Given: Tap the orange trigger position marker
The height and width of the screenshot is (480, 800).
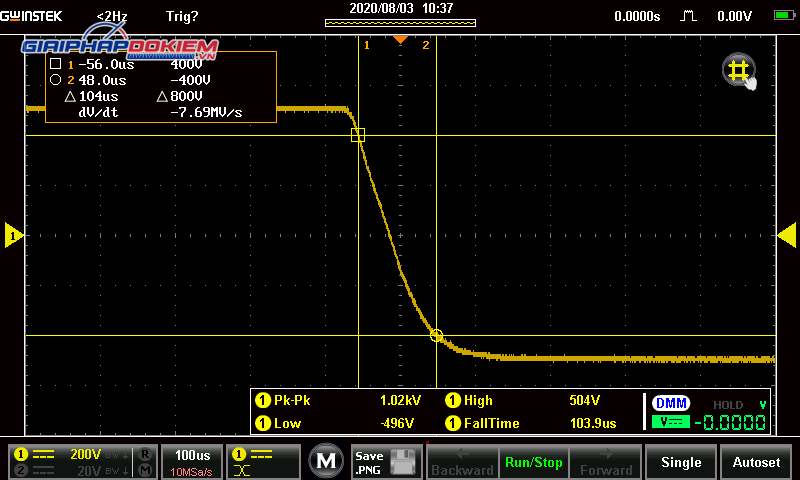Looking at the screenshot, I should click(x=401, y=40).
